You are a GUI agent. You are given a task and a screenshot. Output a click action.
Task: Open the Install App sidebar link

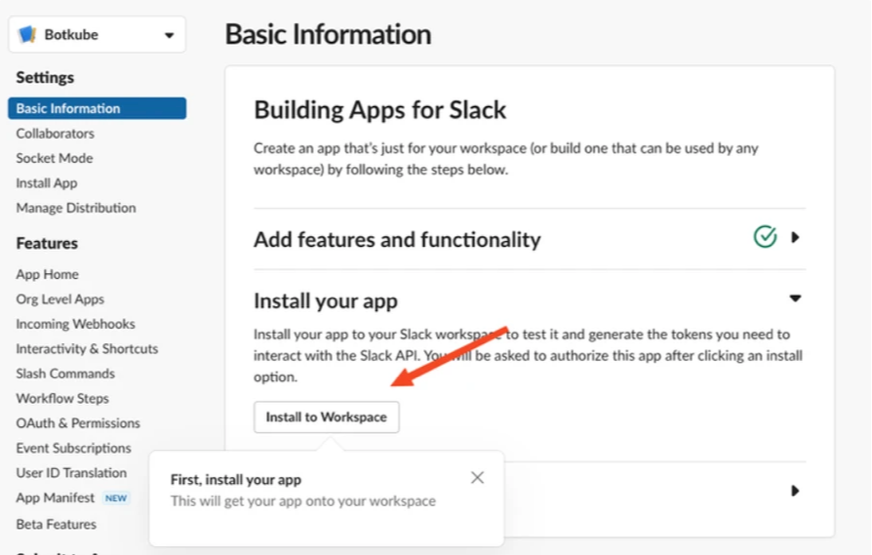pyautogui.click(x=46, y=183)
